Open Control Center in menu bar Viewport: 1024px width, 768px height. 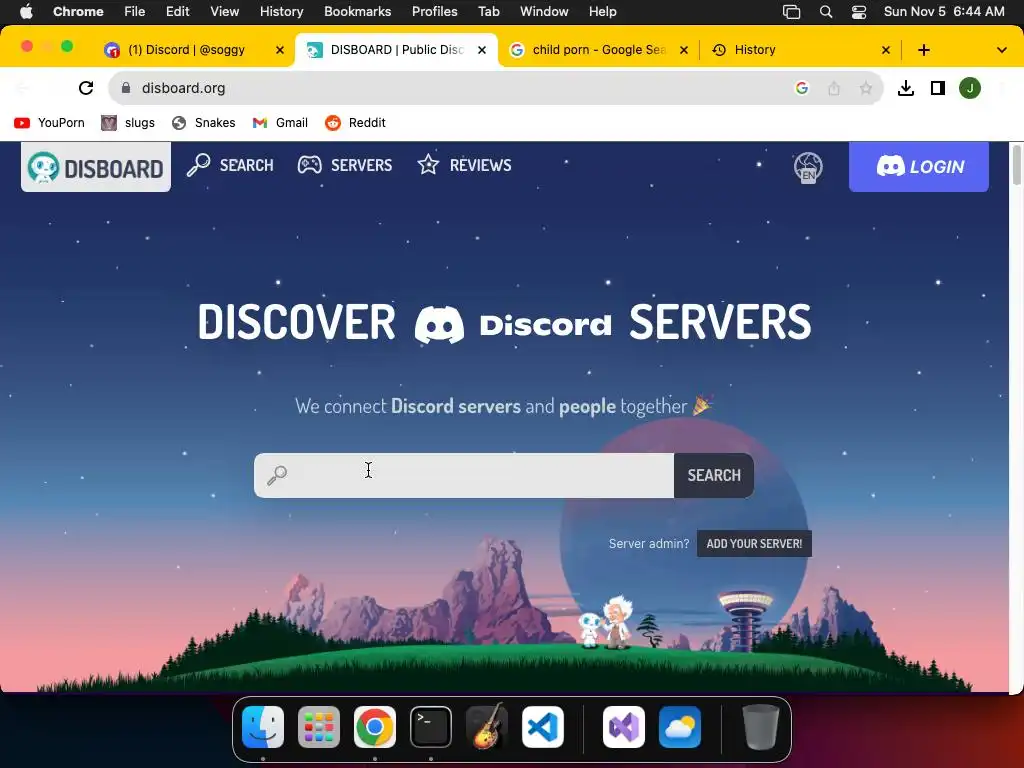click(x=859, y=12)
